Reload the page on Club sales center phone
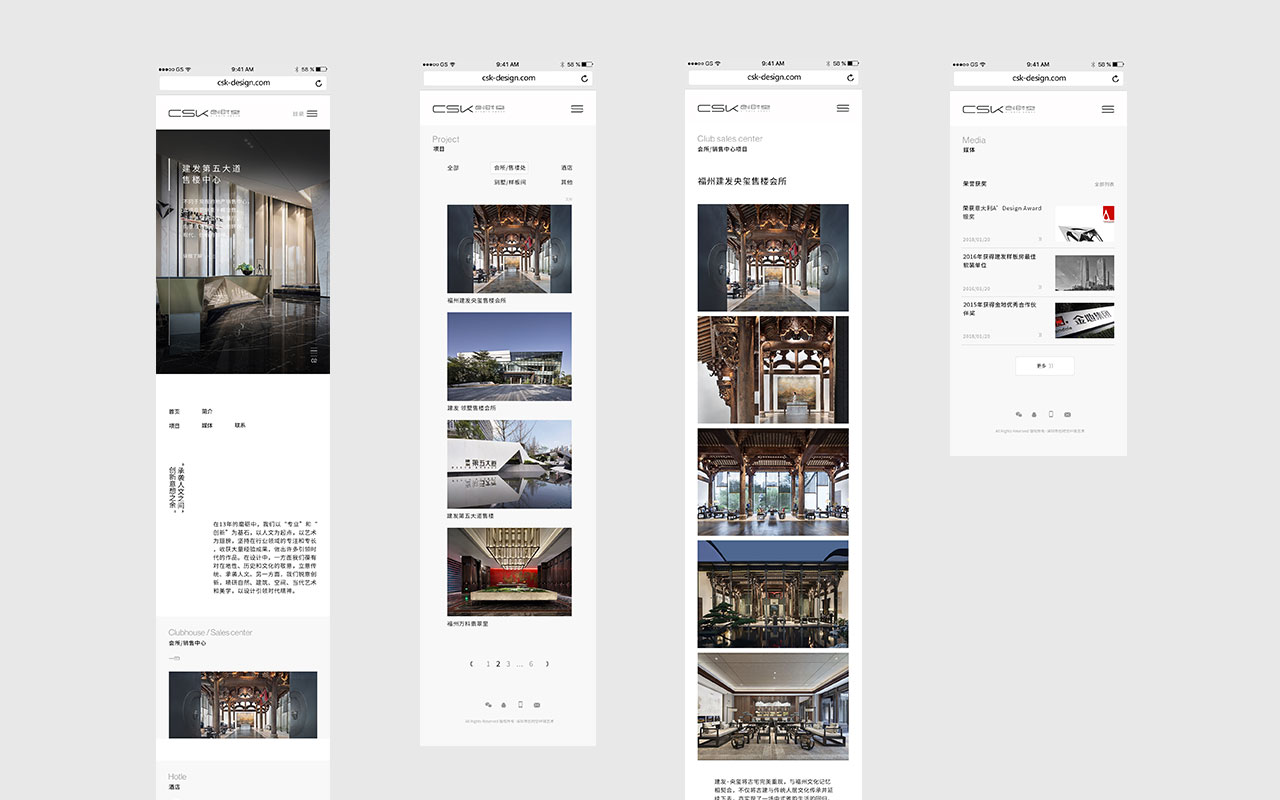 tap(851, 77)
